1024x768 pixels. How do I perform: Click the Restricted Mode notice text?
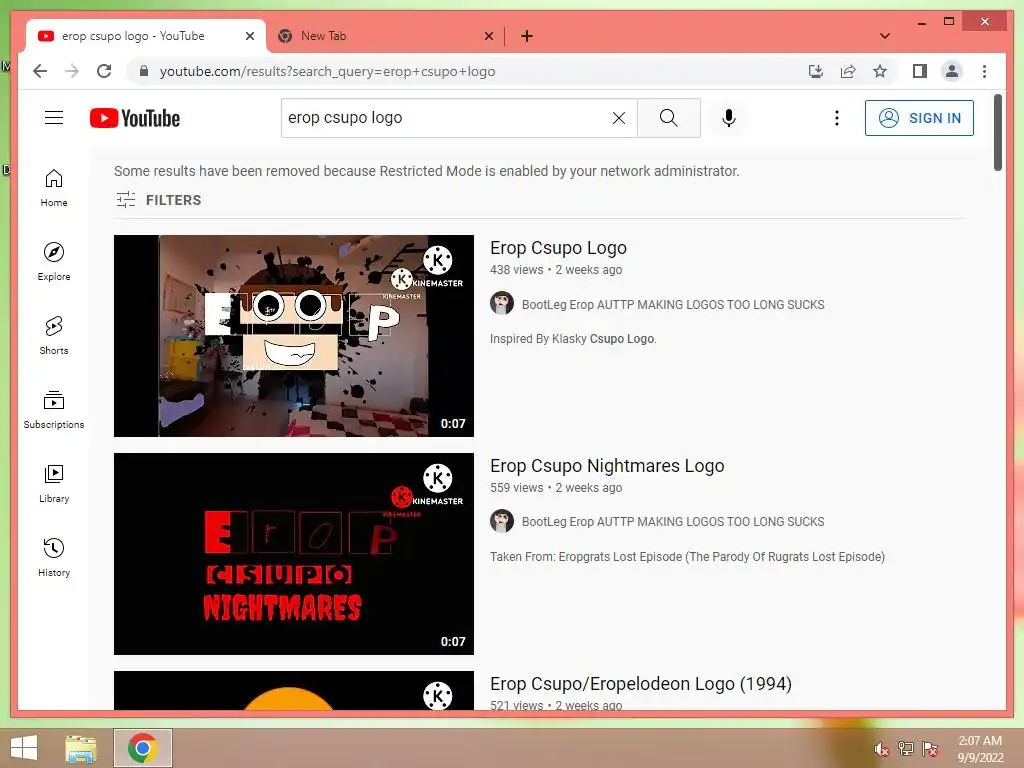(x=426, y=171)
